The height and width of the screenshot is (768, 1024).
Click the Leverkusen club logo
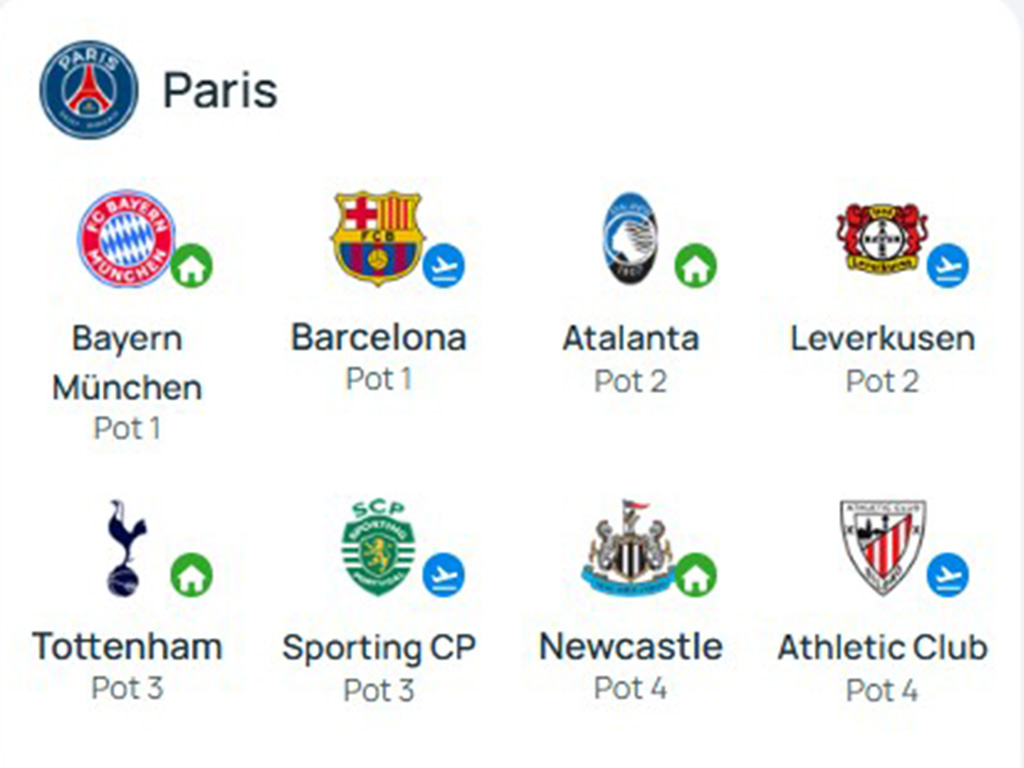click(x=882, y=237)
